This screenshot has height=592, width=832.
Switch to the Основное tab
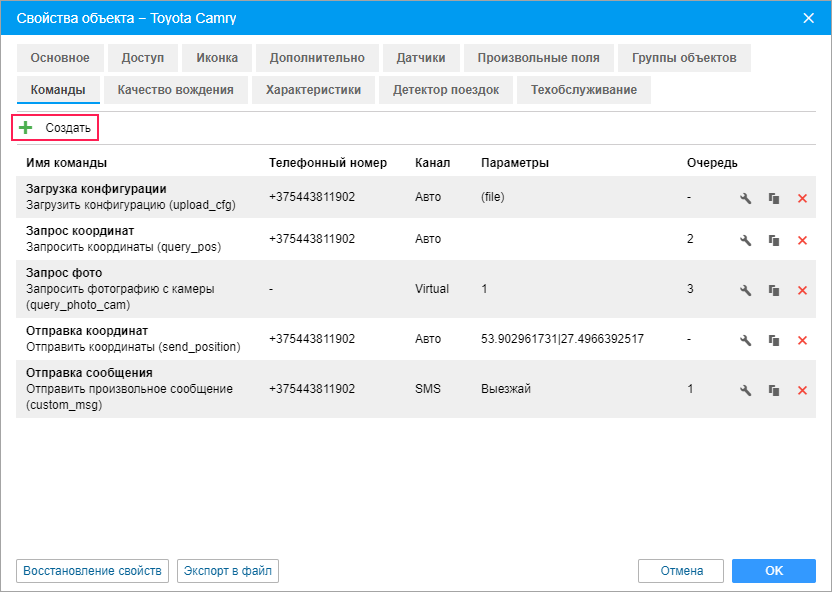pyautogui.click(x=60, y=58)
